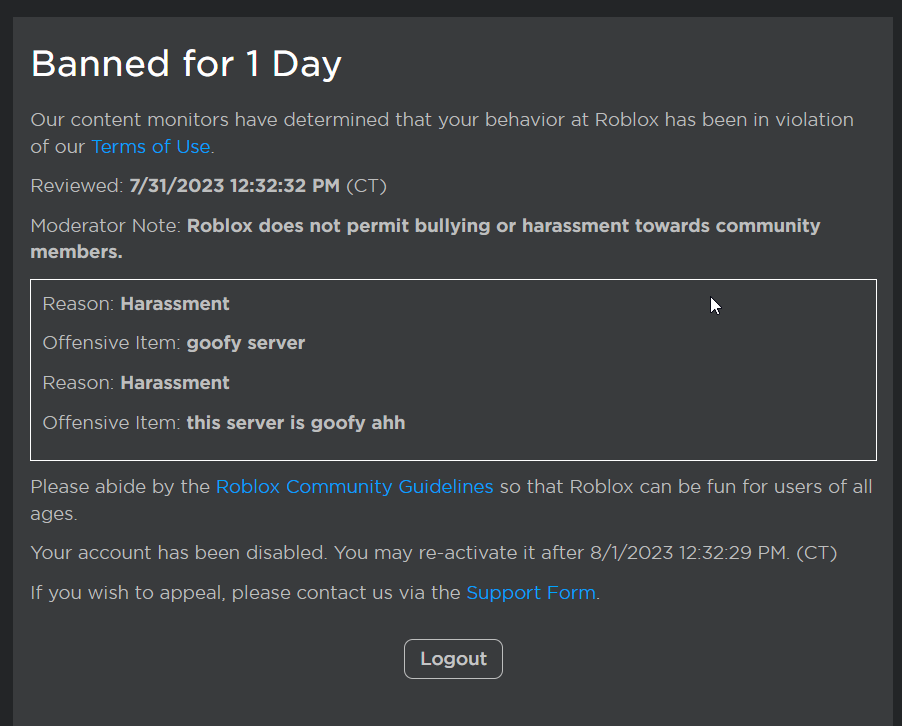902x726 pixels.
Task: Click "Offensive Item:" label before goofy server
Action: point(111,343)
